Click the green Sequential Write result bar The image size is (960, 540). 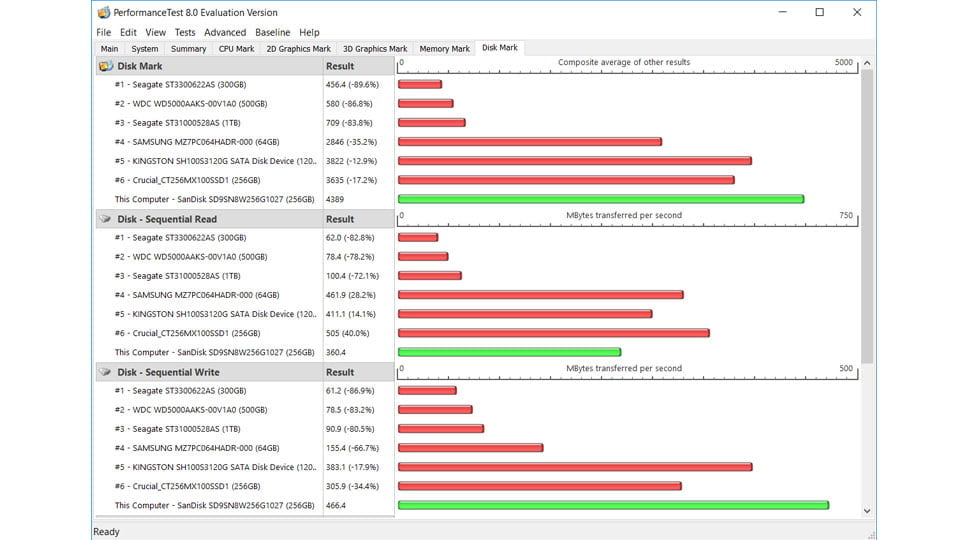pyautogui.click(x=612, y=505)
